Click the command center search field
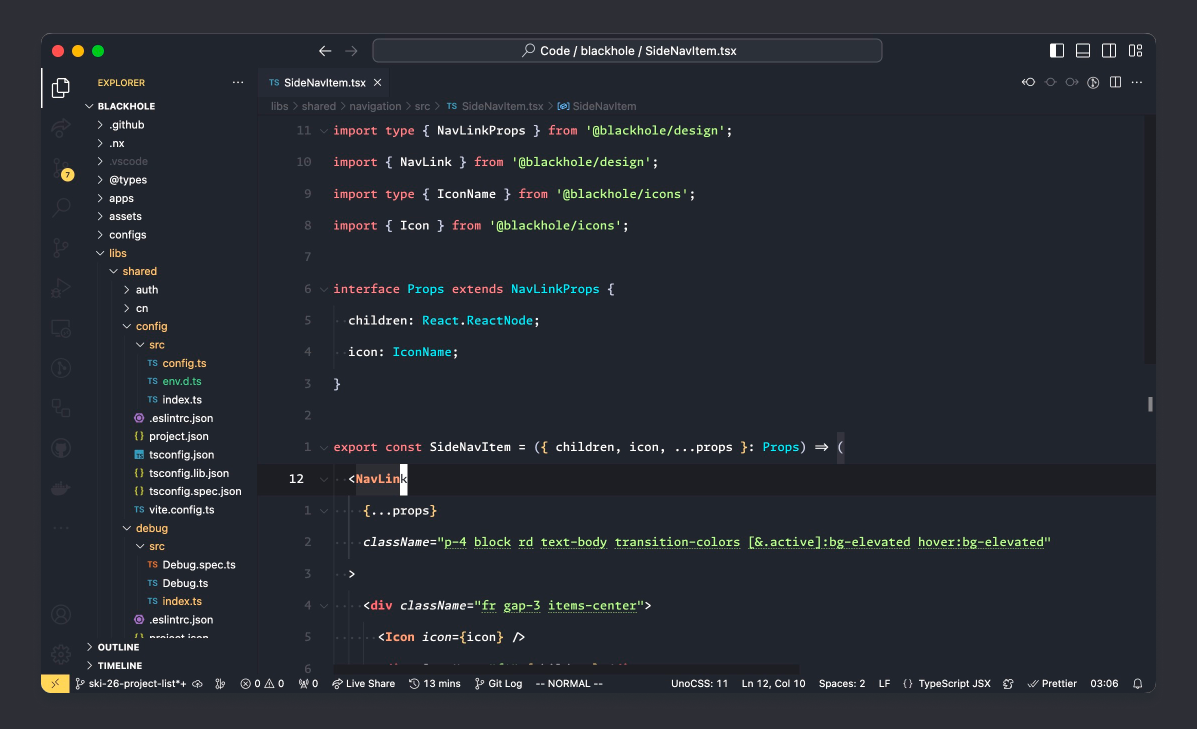The image size is (1197, 729). (x=627, y=51)
